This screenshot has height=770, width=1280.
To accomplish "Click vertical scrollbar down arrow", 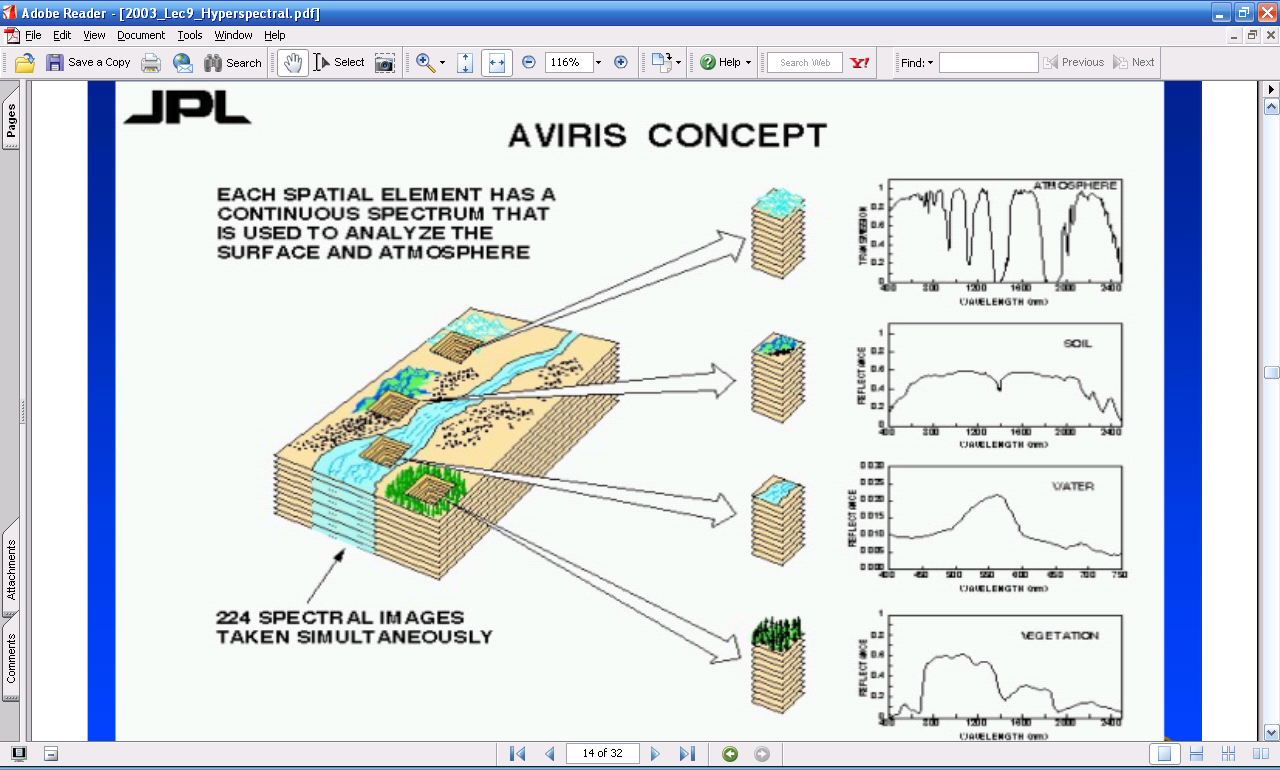I will tap(1272, 732).
